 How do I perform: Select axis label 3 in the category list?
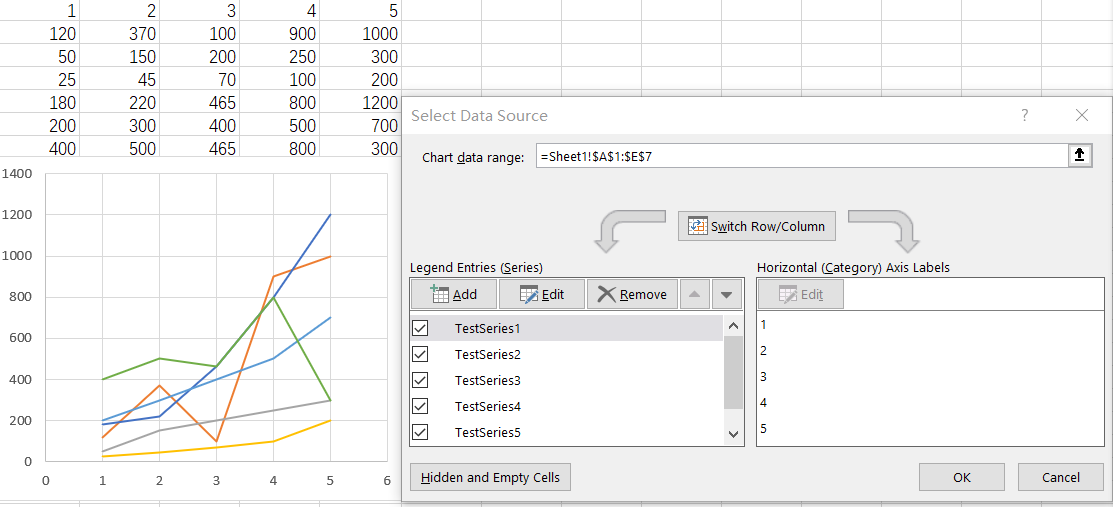[x=764, y=376]
